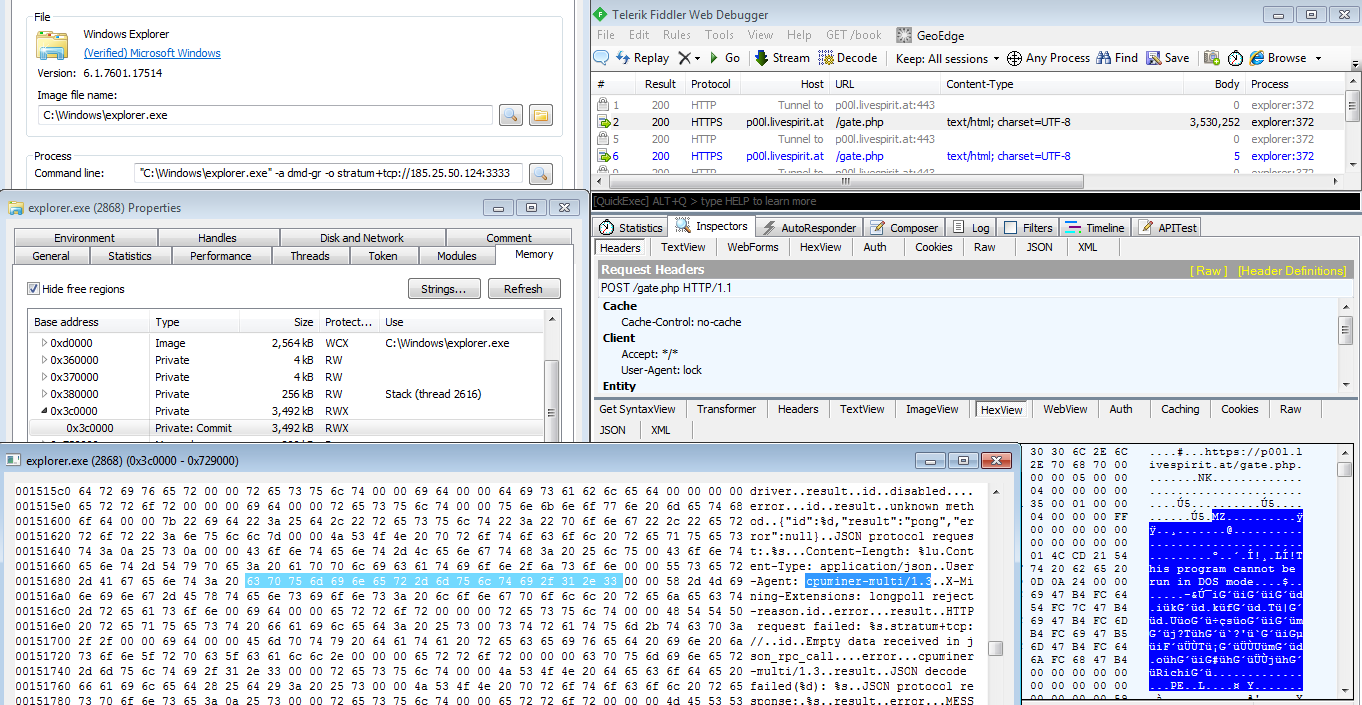Click the Image file name field
Image resolution: width=1362 pixels, height=705 pixels.
click(265, 115)
